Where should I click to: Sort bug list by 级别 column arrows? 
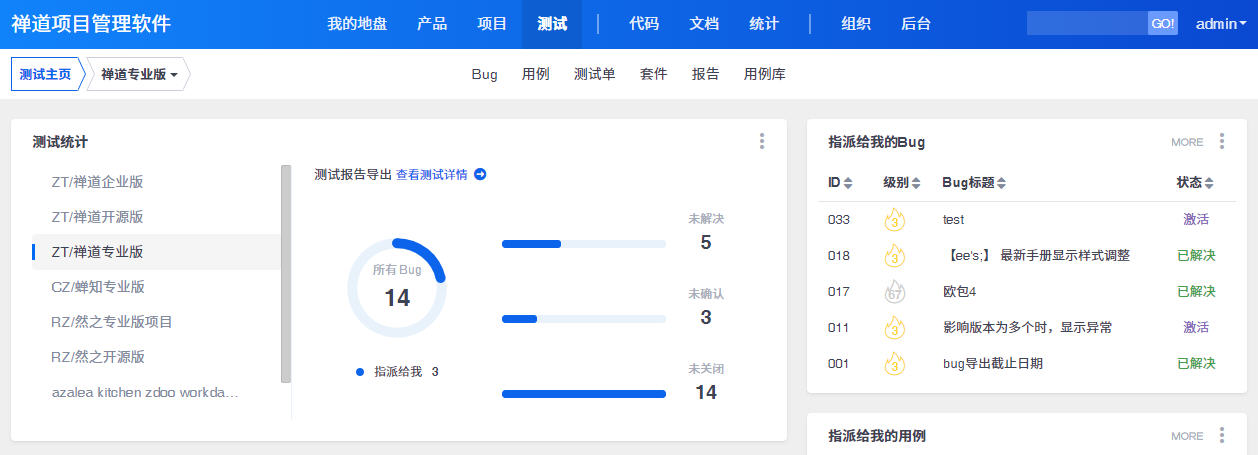point(915,183)
